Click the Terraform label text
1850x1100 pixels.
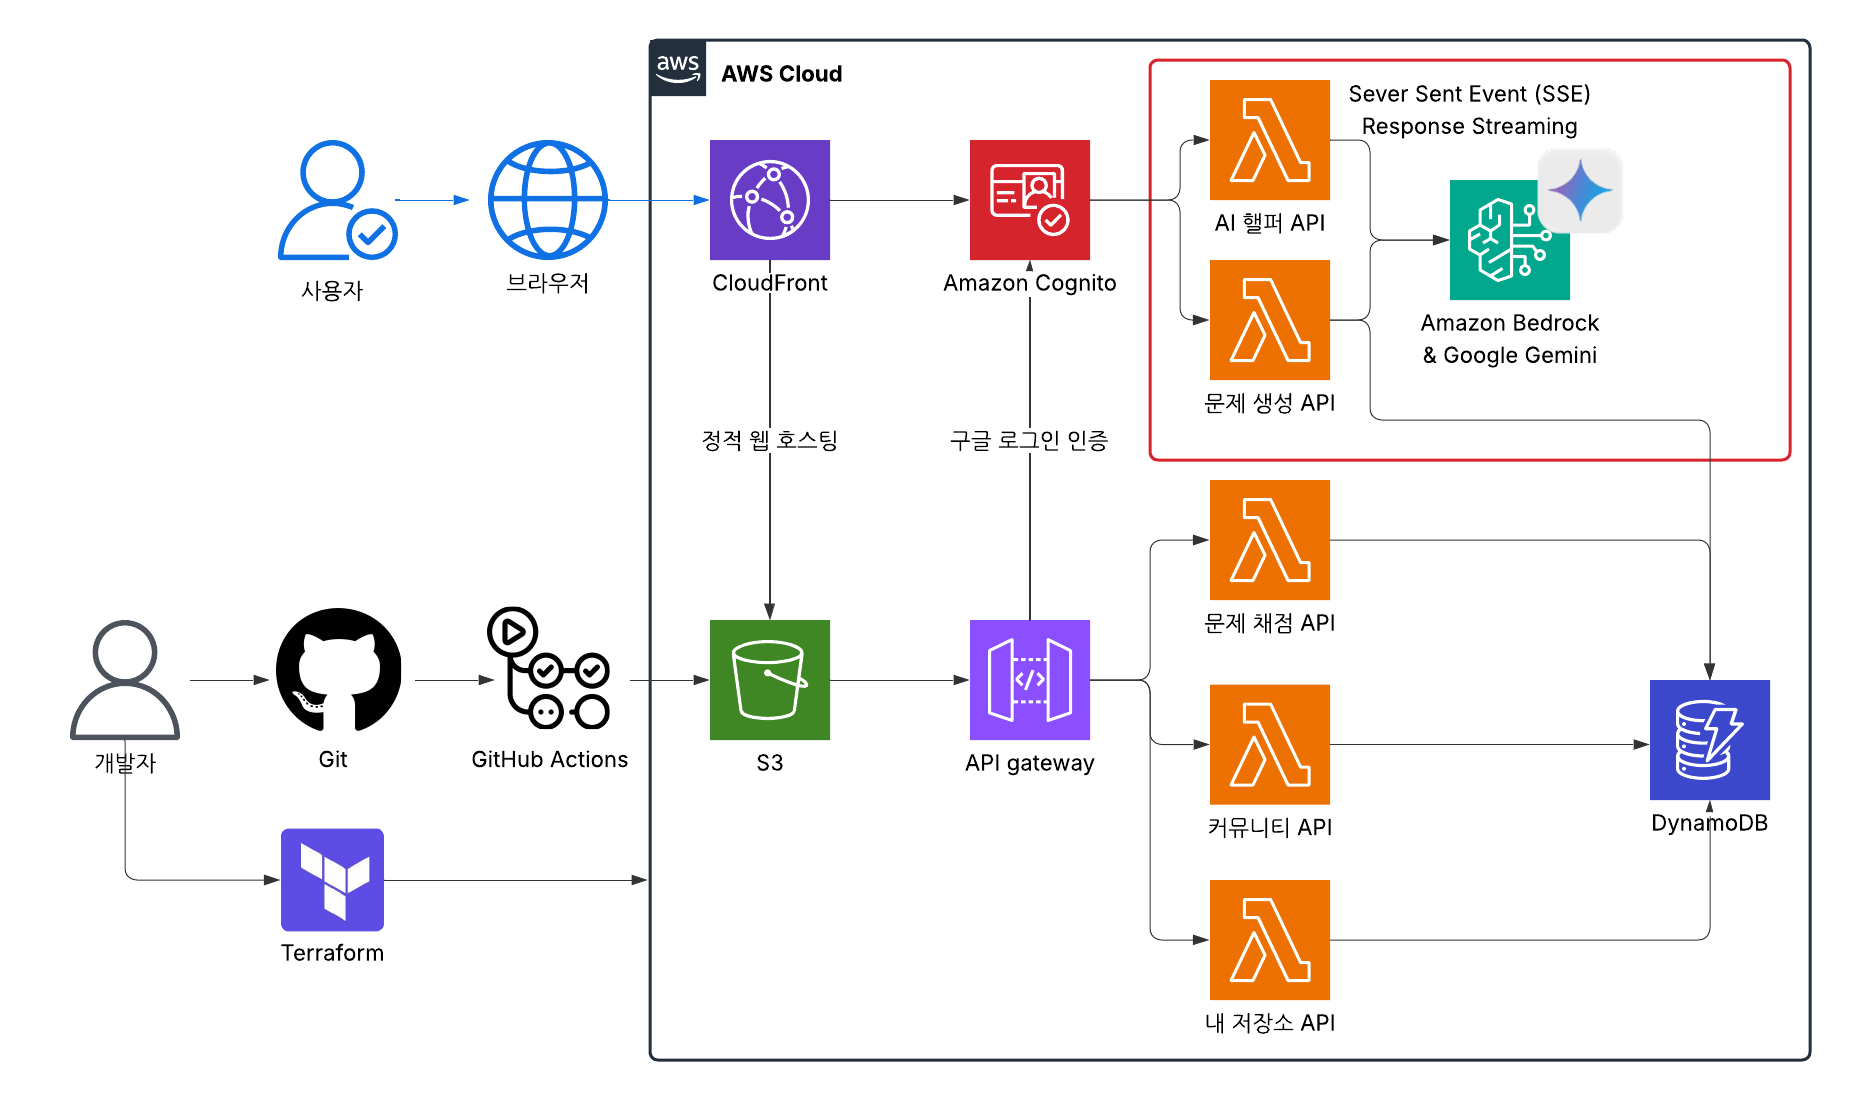point(332,953)
